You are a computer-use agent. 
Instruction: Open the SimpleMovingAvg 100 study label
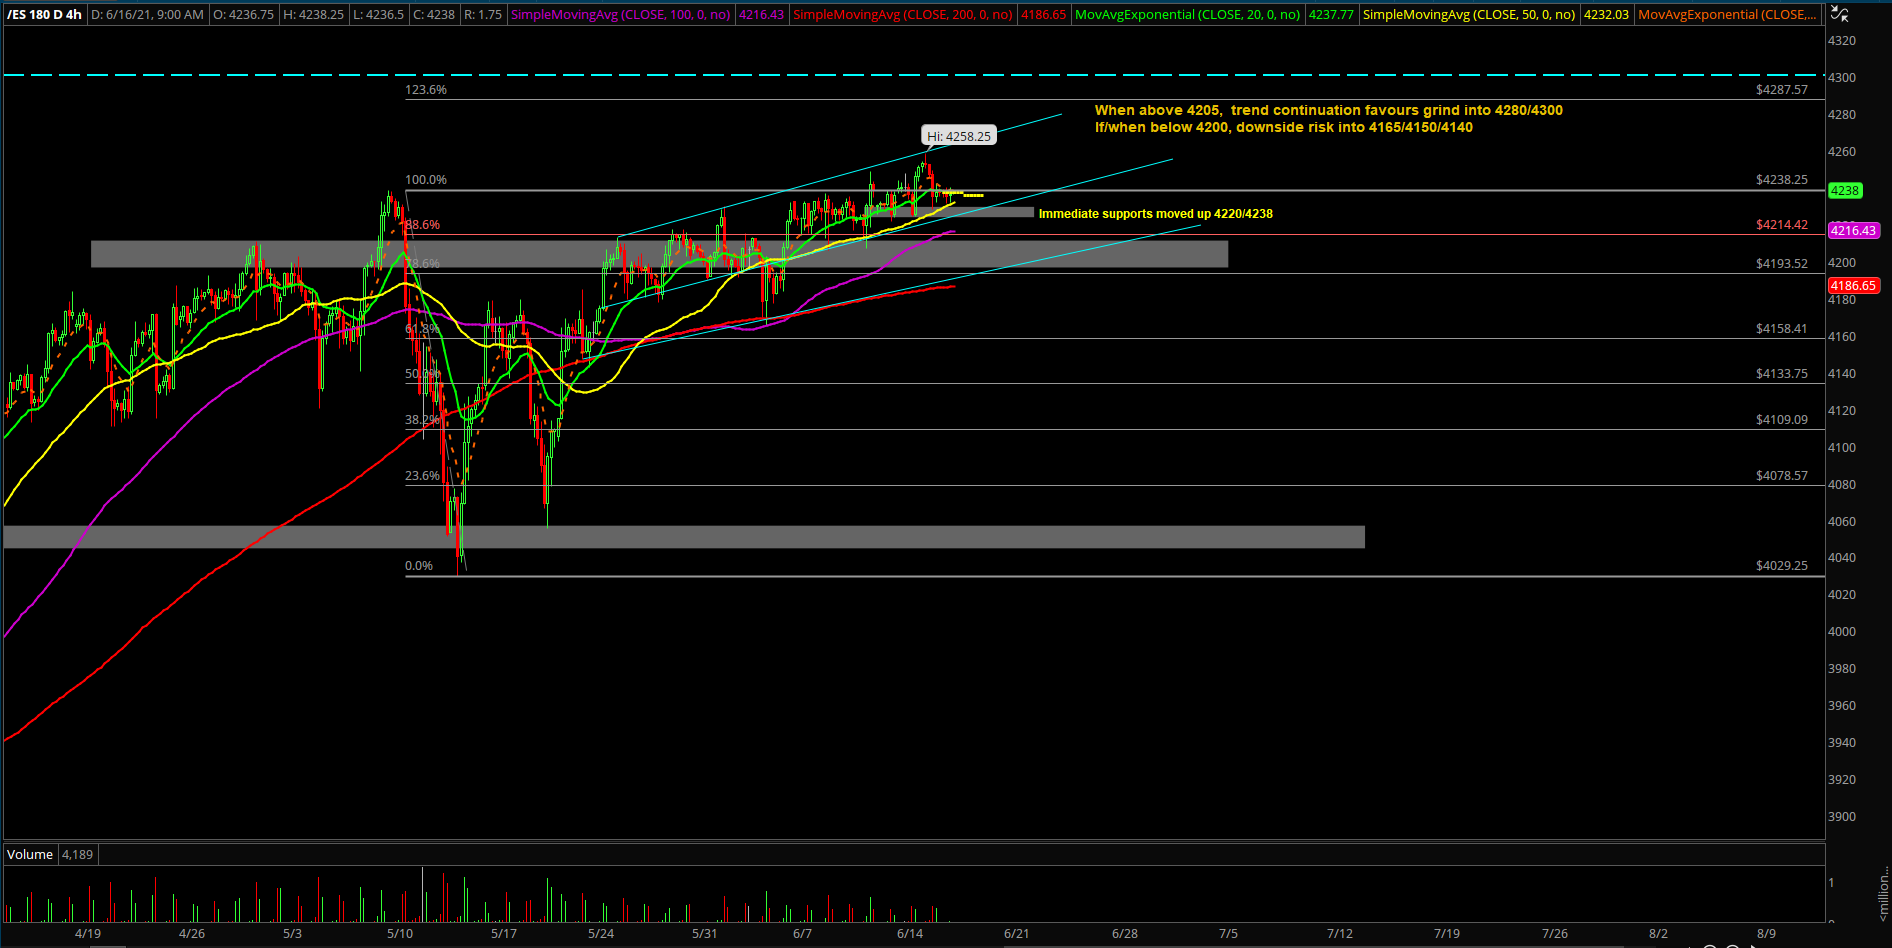[620, 15]
